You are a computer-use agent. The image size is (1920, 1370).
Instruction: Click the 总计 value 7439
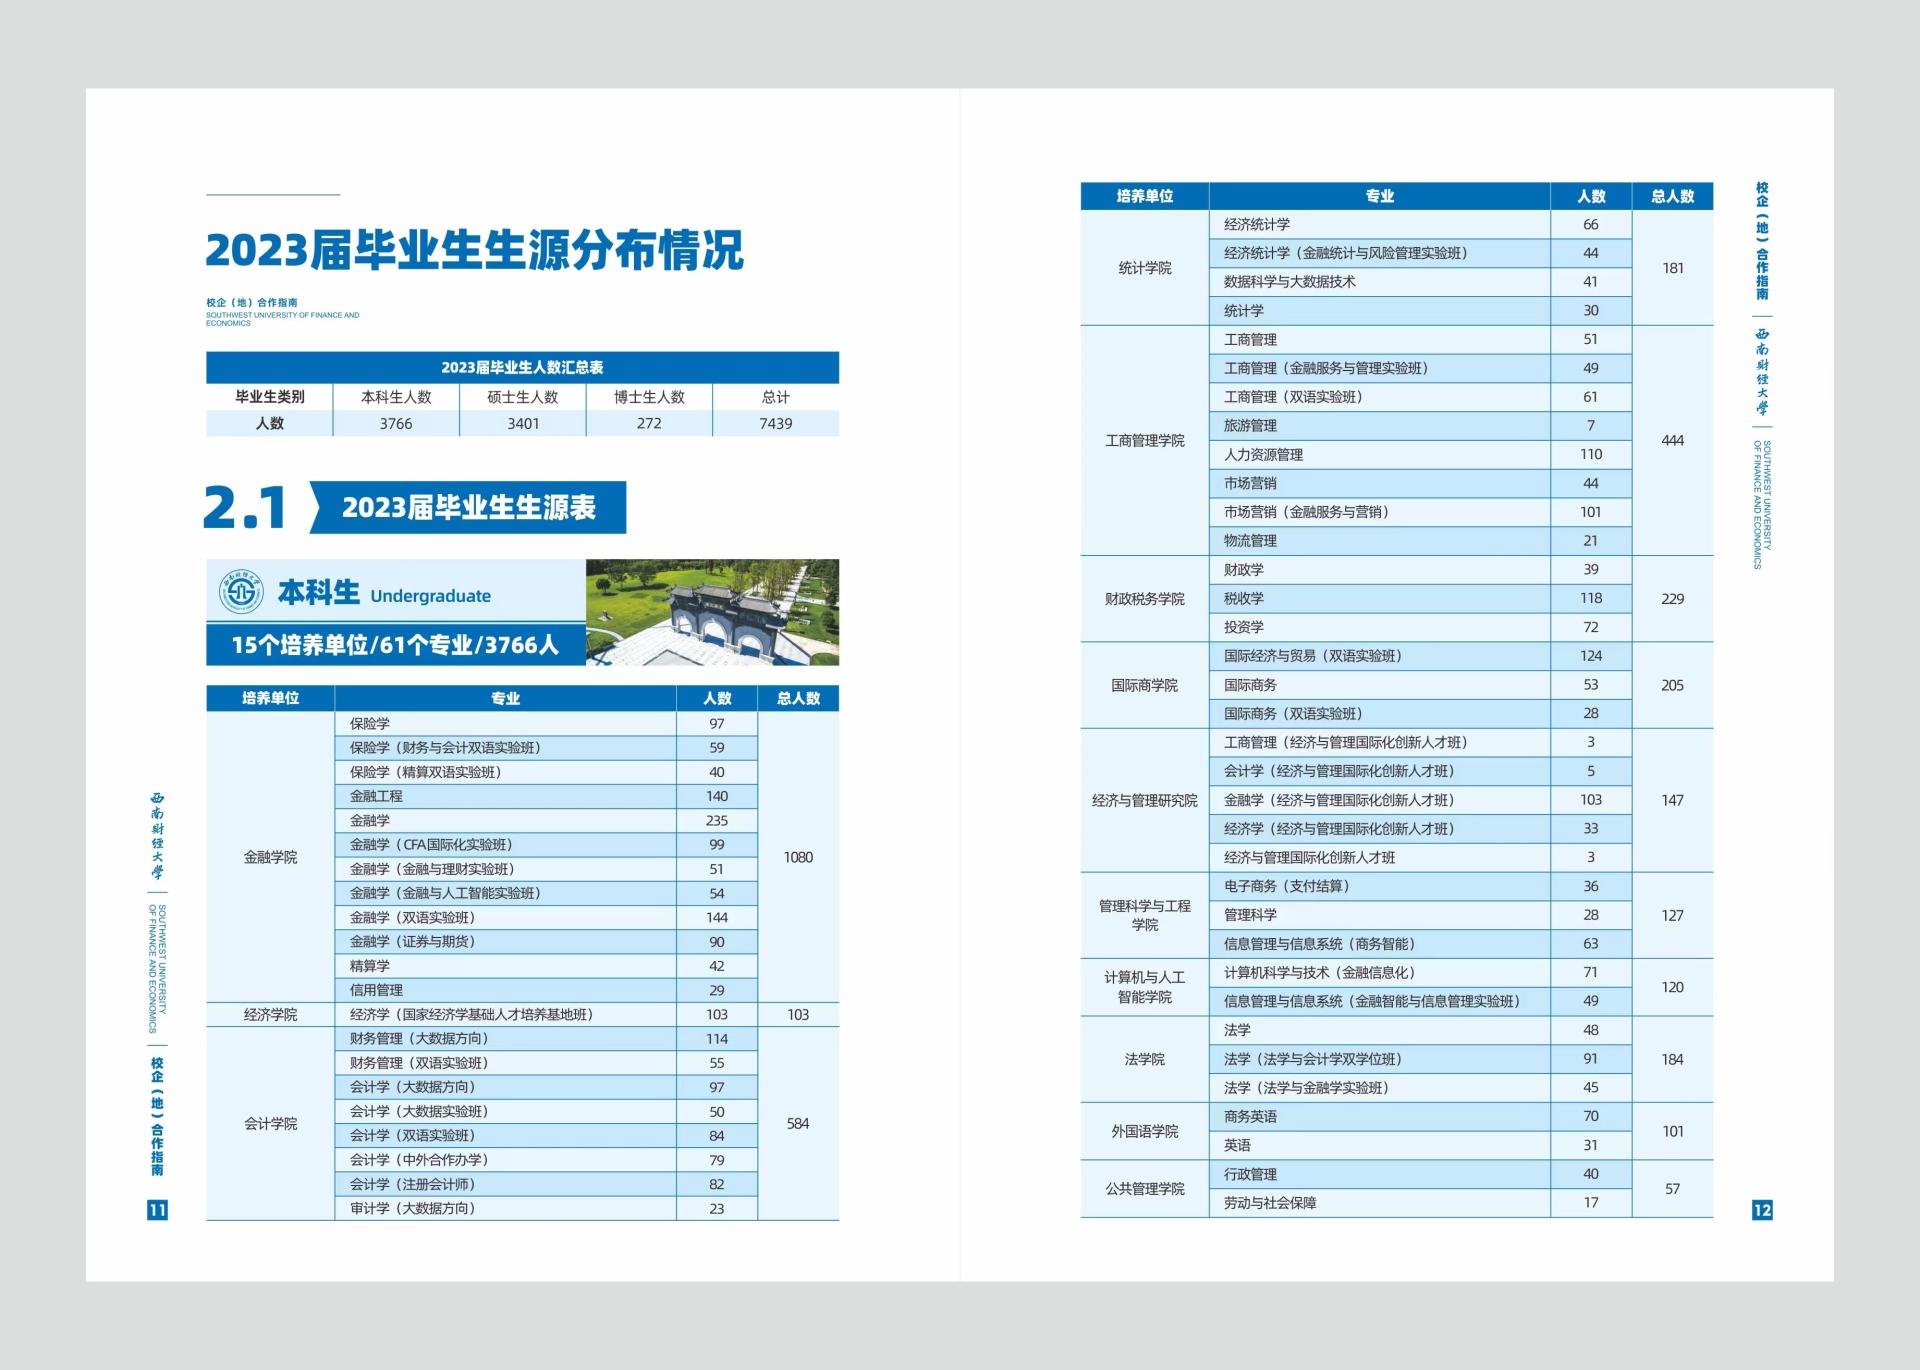tap(776, 424)
